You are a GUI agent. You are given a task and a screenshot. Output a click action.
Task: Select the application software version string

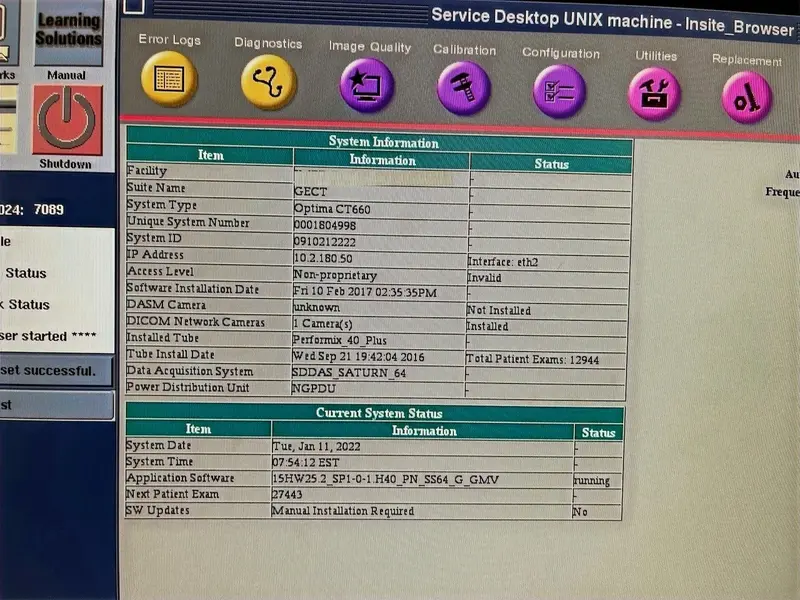tap(385, 479)
